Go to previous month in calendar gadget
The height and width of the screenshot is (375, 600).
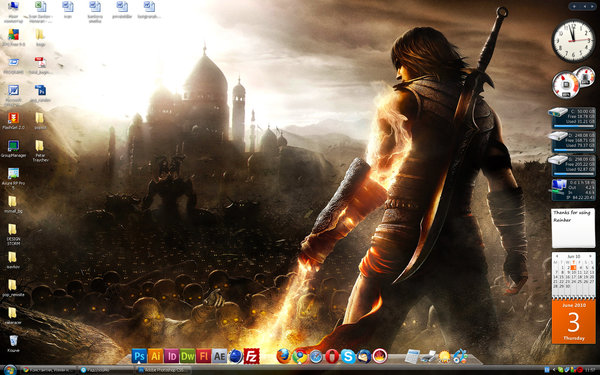tap(557, 256)
